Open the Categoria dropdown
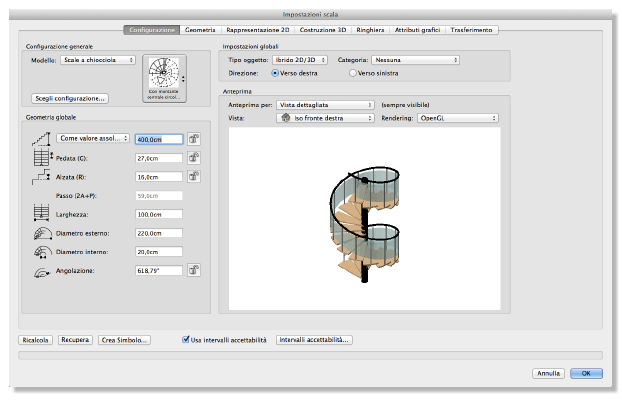Image resolution: width=622 pixels, height=407 pixels. (x=415, y=60)
